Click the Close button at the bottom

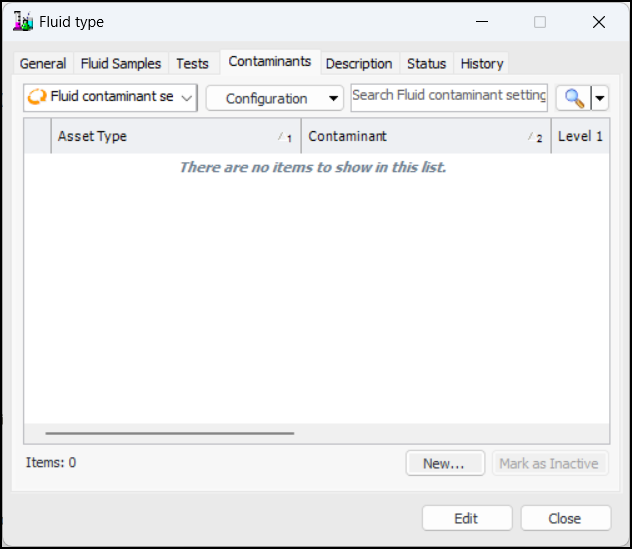click(x=565, y=518)
